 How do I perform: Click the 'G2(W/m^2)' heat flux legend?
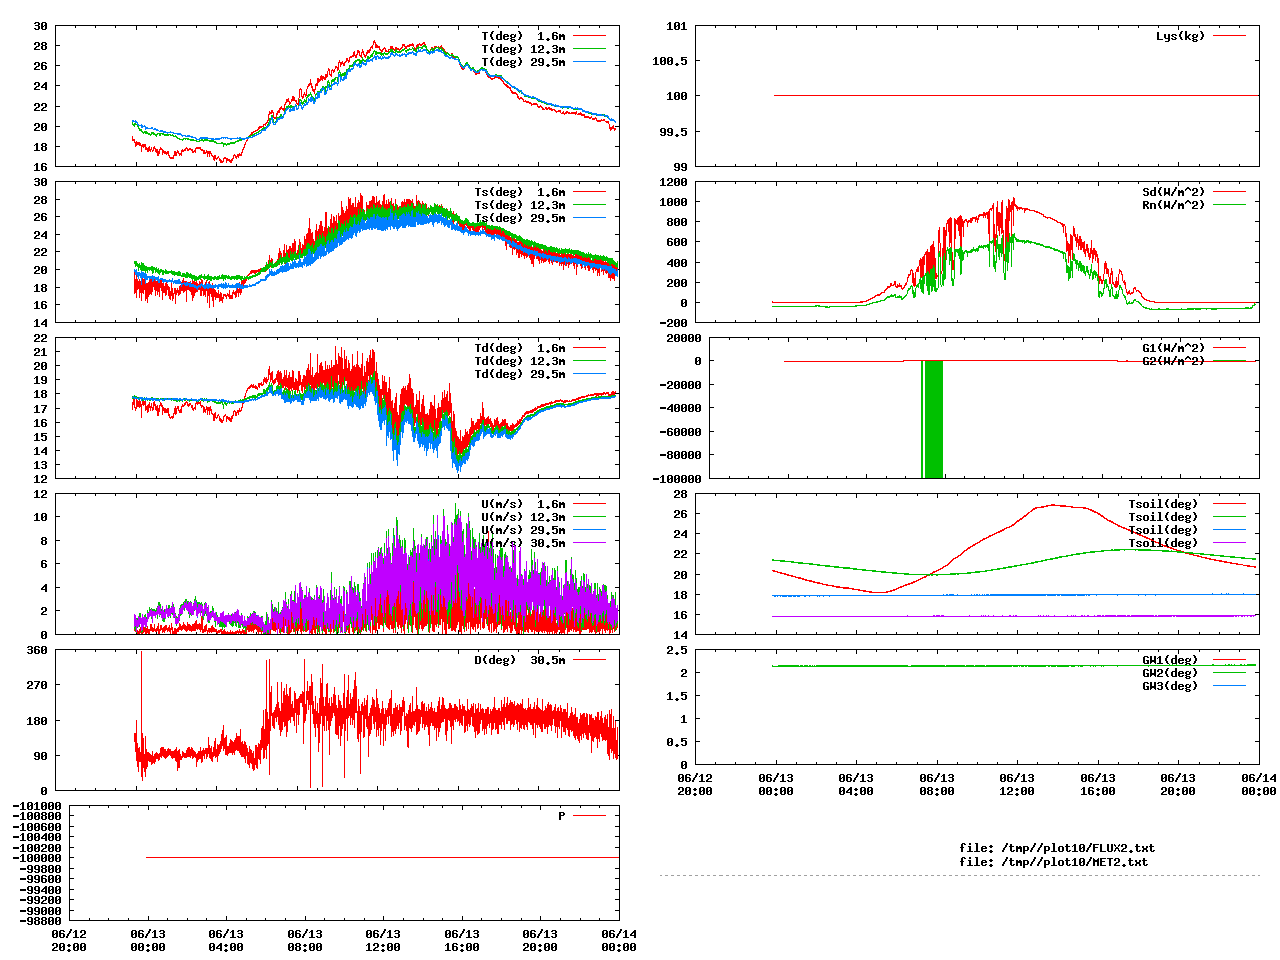click(1173, 361)
